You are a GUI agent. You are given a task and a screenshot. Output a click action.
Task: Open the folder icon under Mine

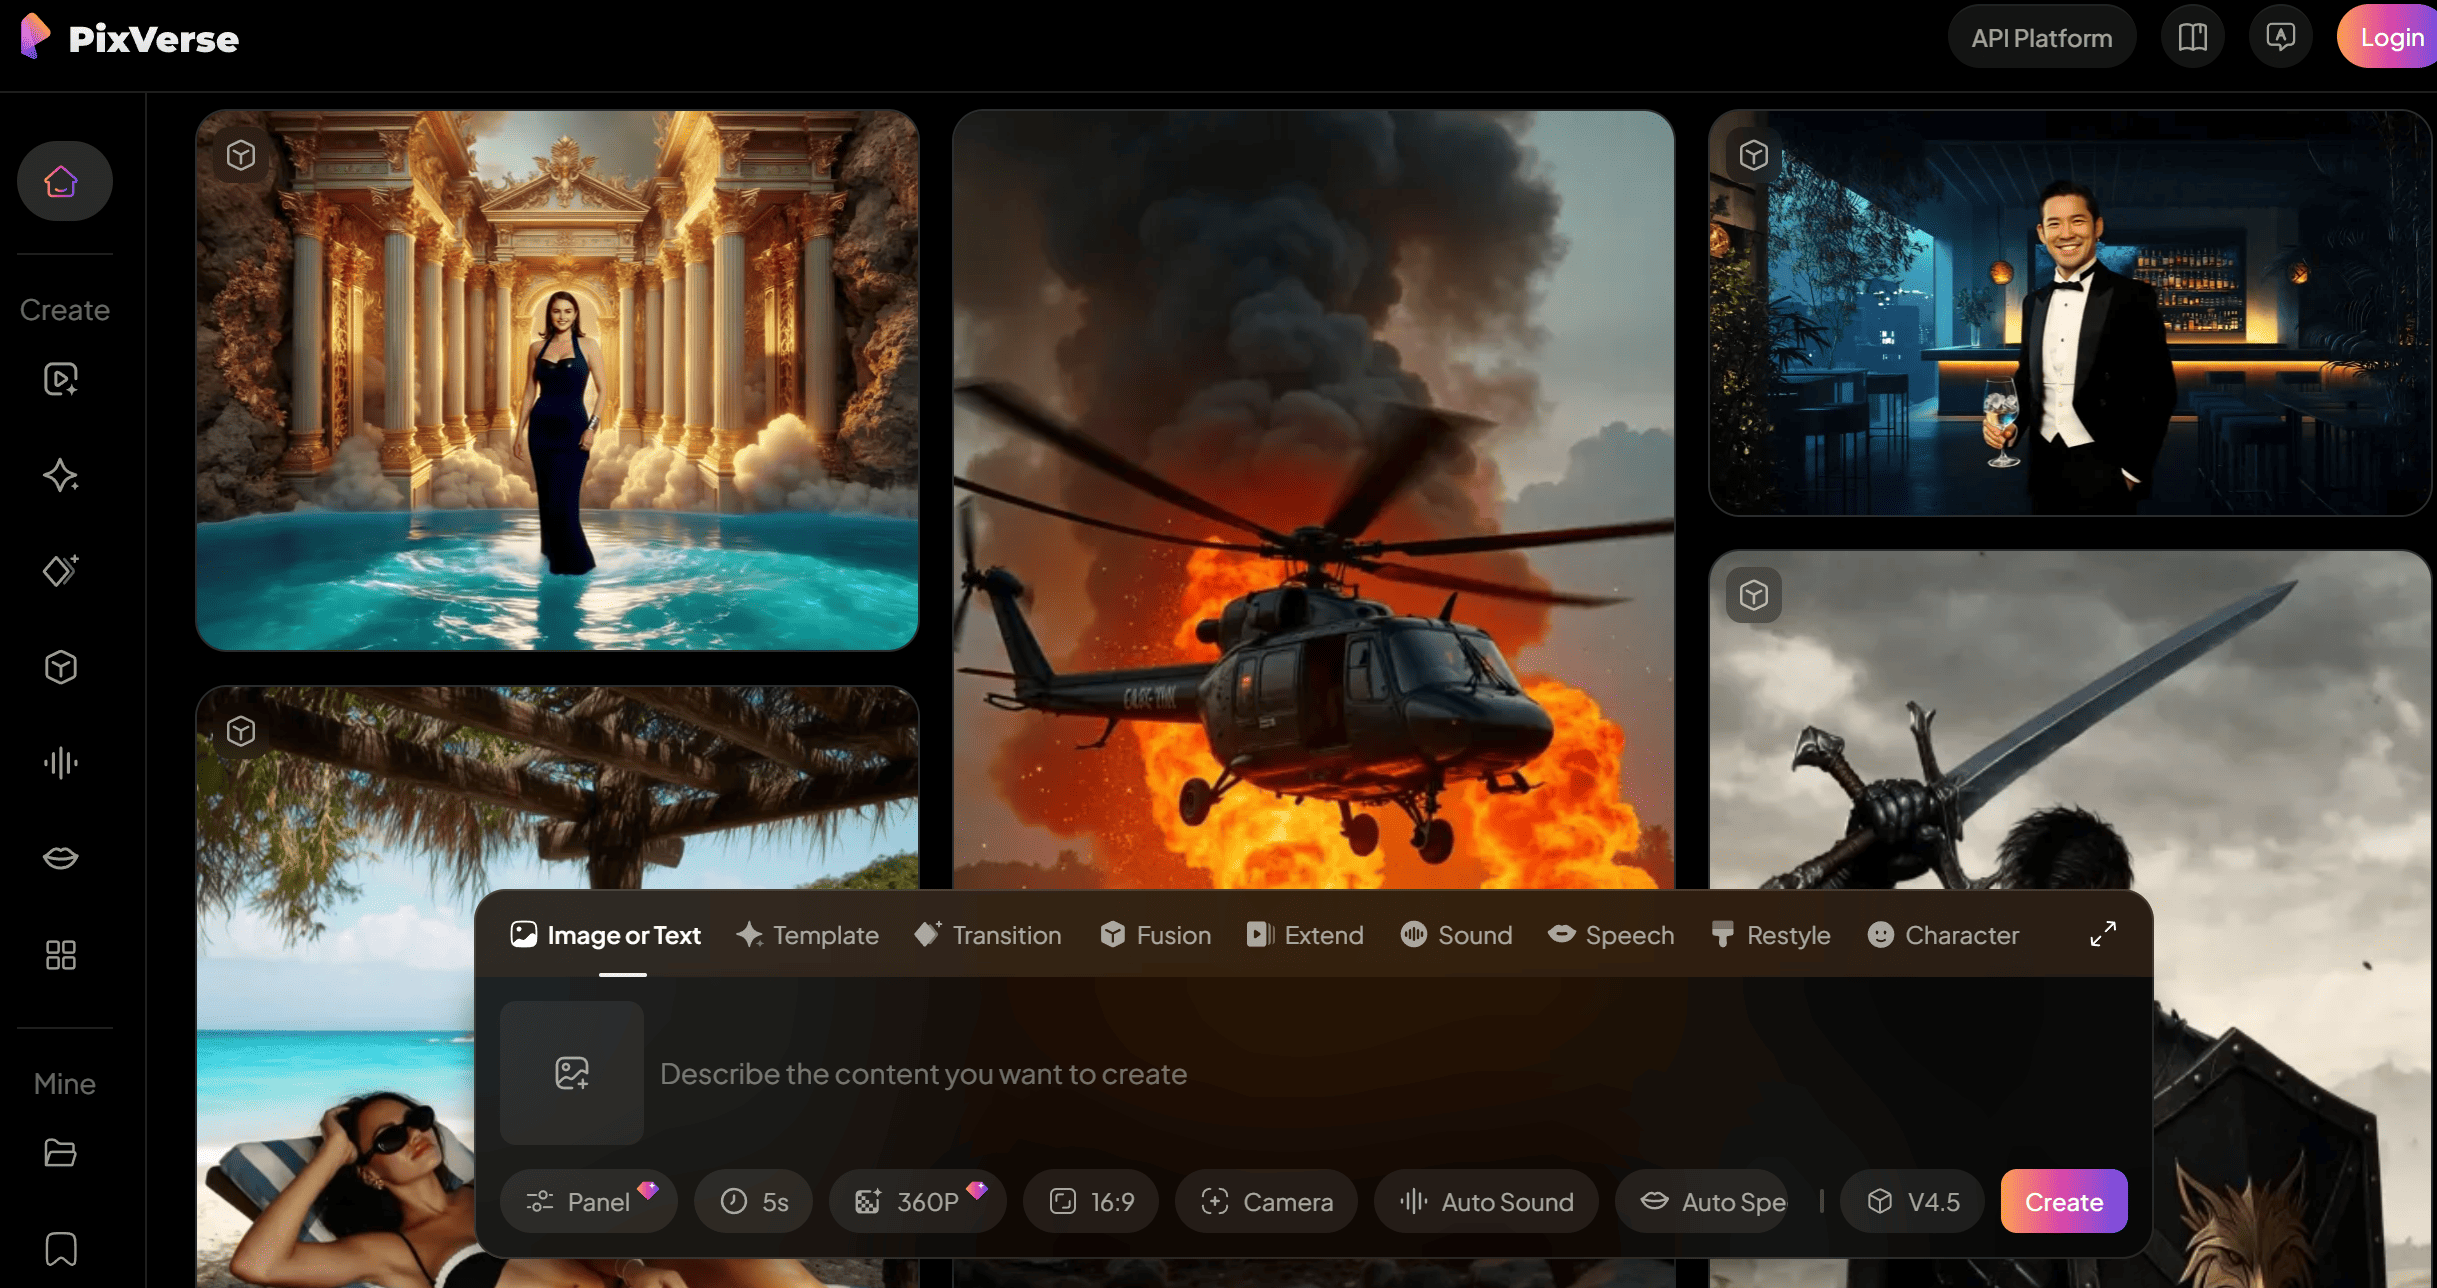pyautogui.click(x=61, y=1153)
